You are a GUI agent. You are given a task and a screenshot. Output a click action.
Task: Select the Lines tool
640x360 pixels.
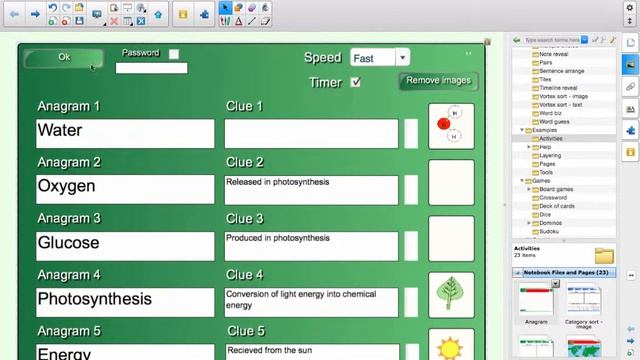point(252,21)
